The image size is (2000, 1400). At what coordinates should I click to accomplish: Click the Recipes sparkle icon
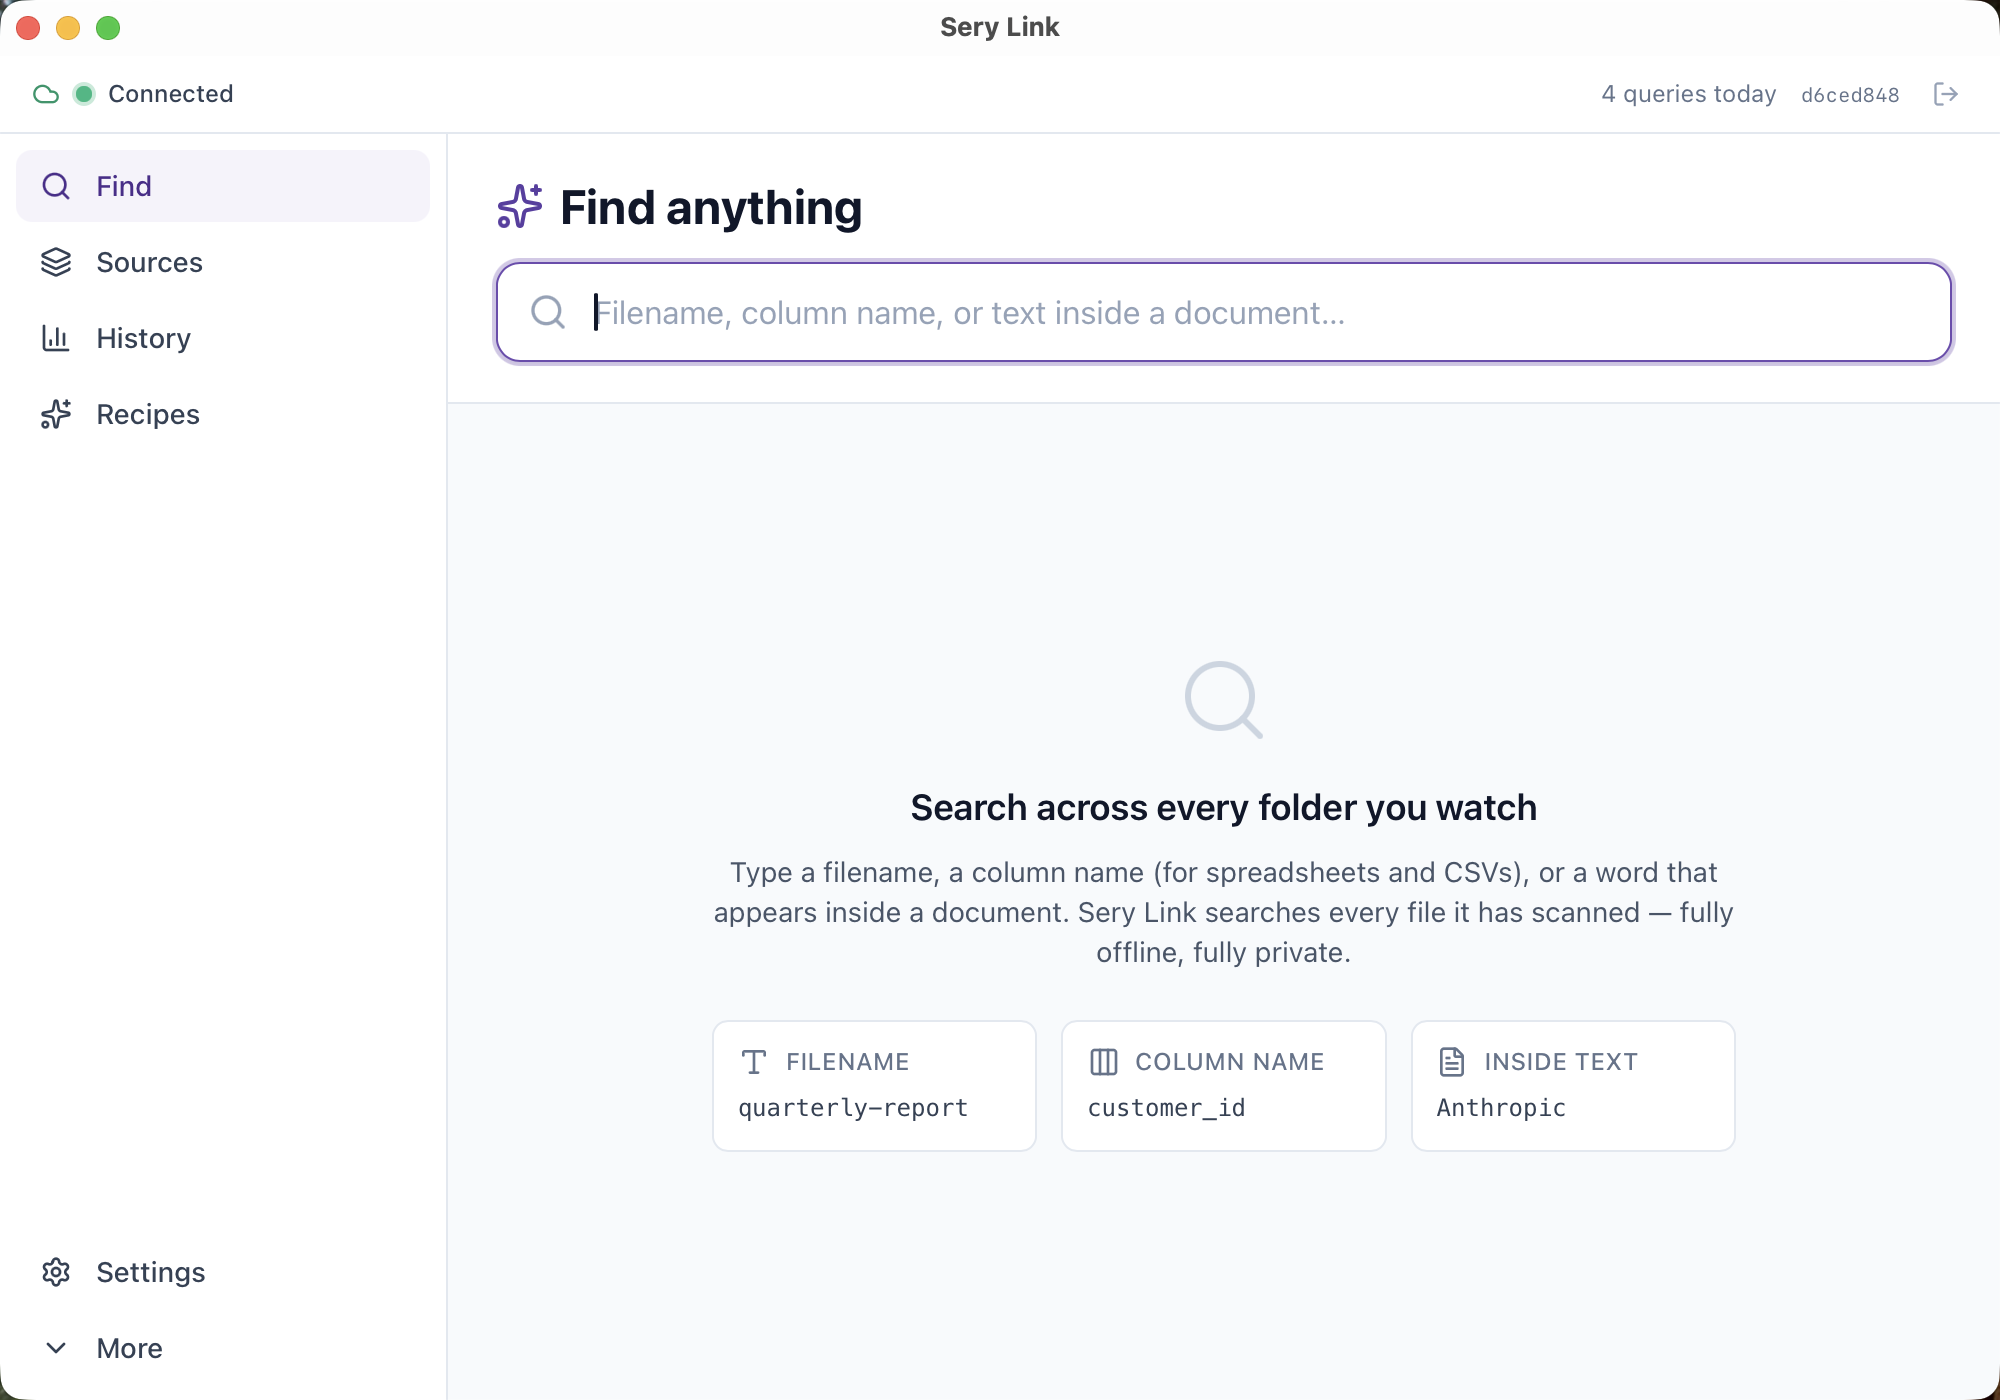pos(56,414)
